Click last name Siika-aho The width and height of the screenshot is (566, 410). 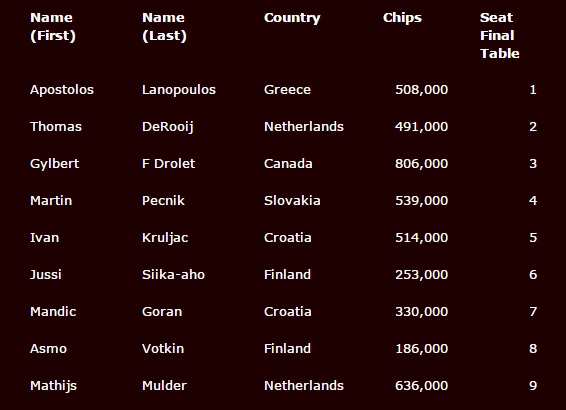[173, 275]
